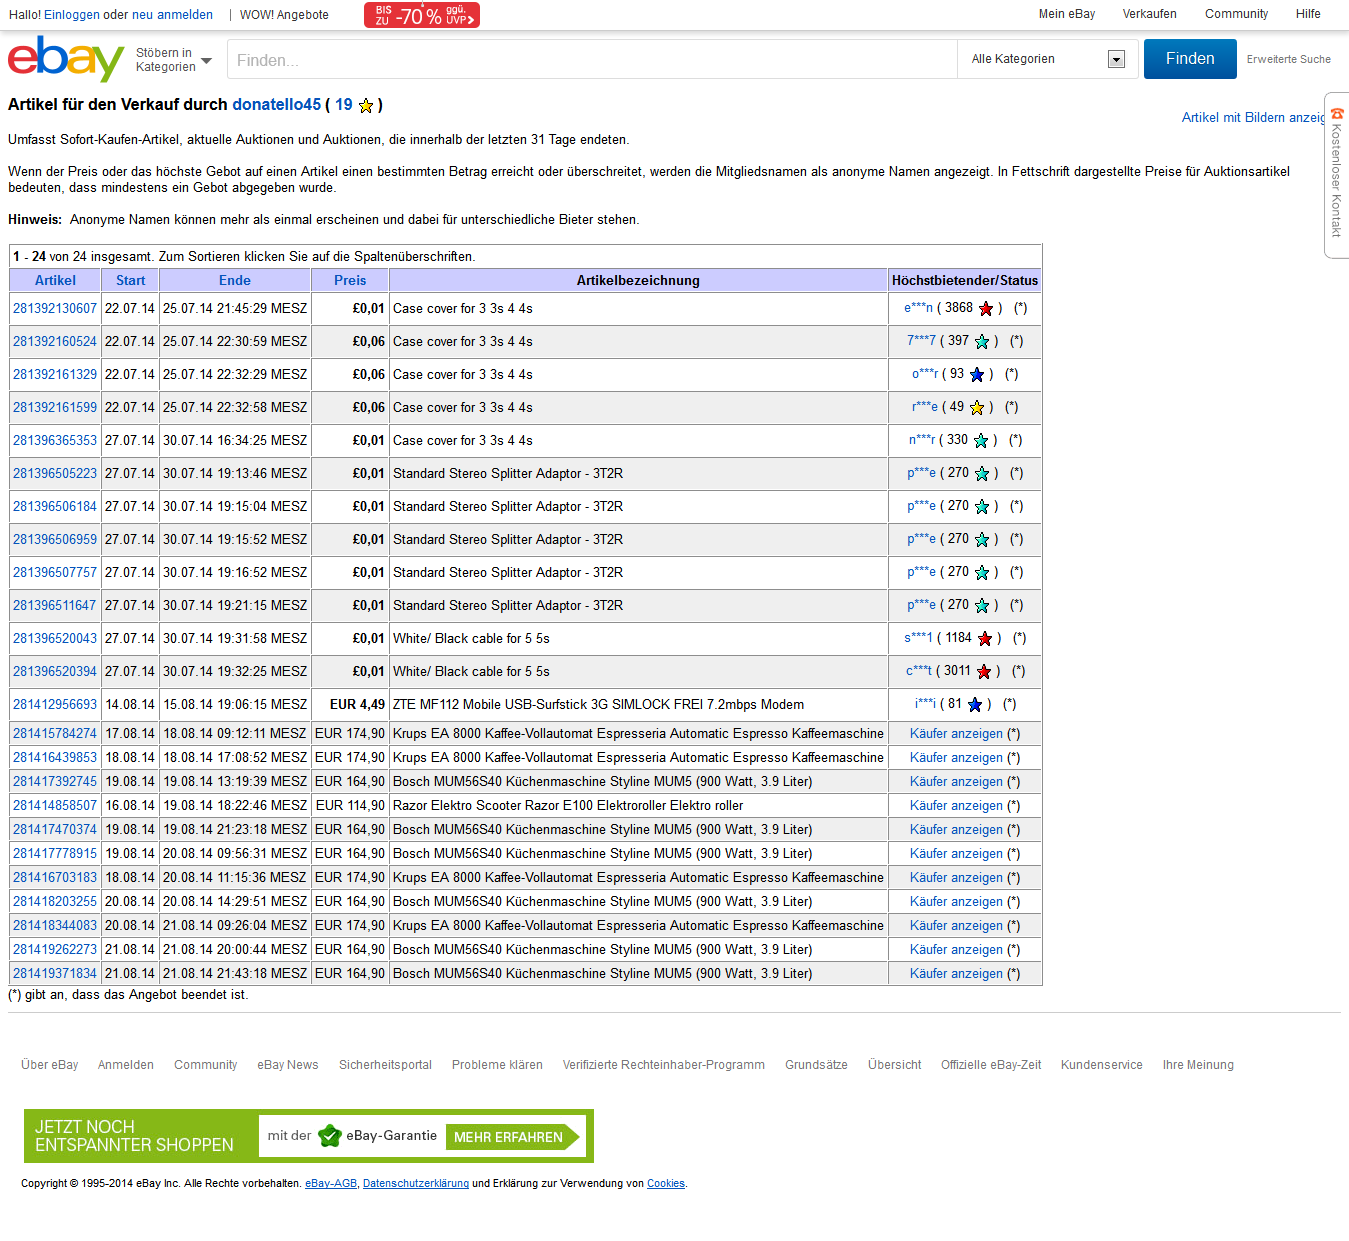Click red star for bidder c***t
The height and width of the screenshot is (1241, 1349).
[x=984, y=672]
